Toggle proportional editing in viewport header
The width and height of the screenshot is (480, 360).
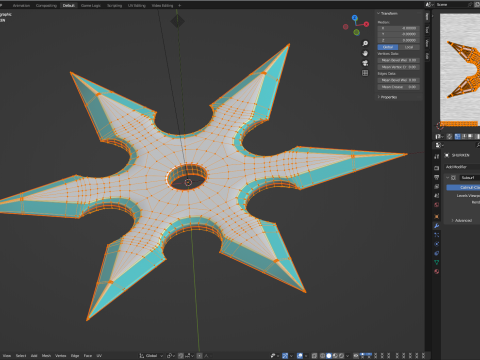tap(199, 356)
